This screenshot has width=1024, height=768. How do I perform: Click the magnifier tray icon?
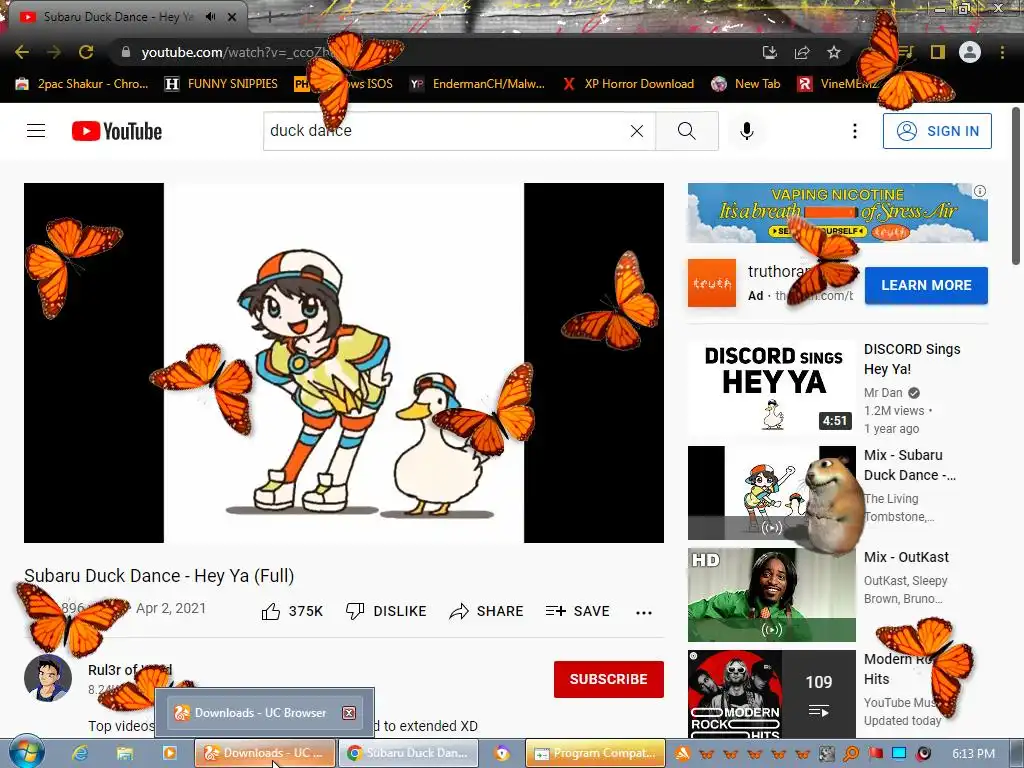pyautogui.click(x=851, y=754)
